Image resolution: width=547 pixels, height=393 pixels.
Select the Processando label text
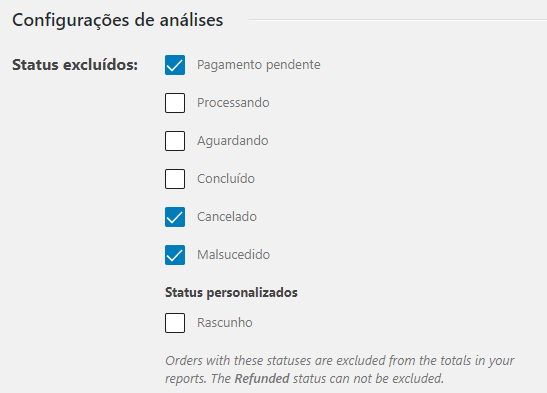[x=233, y=103]
